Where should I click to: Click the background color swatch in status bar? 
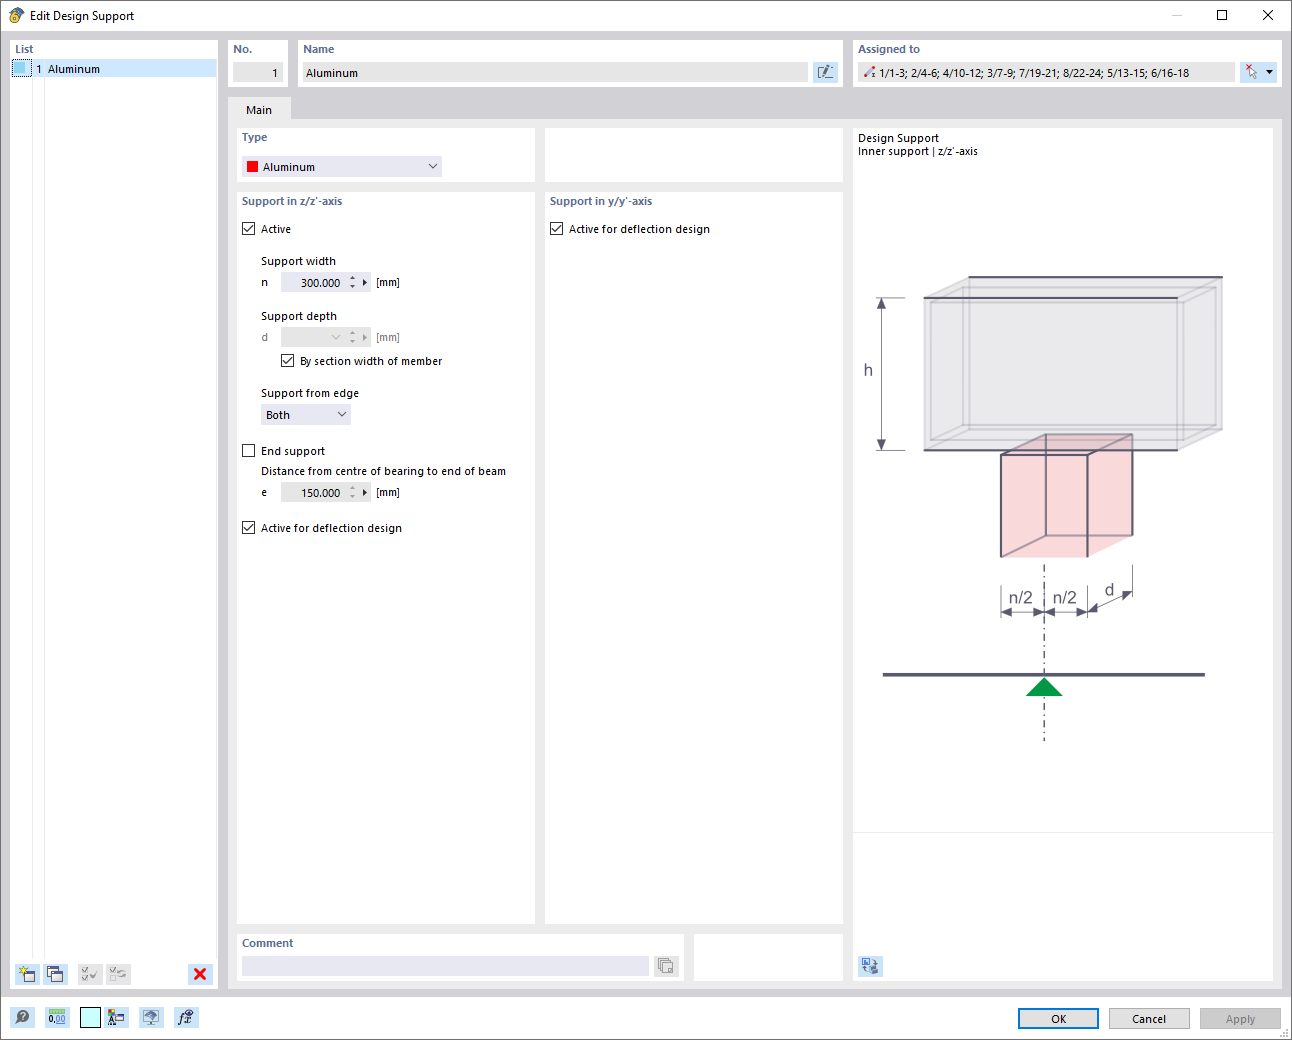89,1017
